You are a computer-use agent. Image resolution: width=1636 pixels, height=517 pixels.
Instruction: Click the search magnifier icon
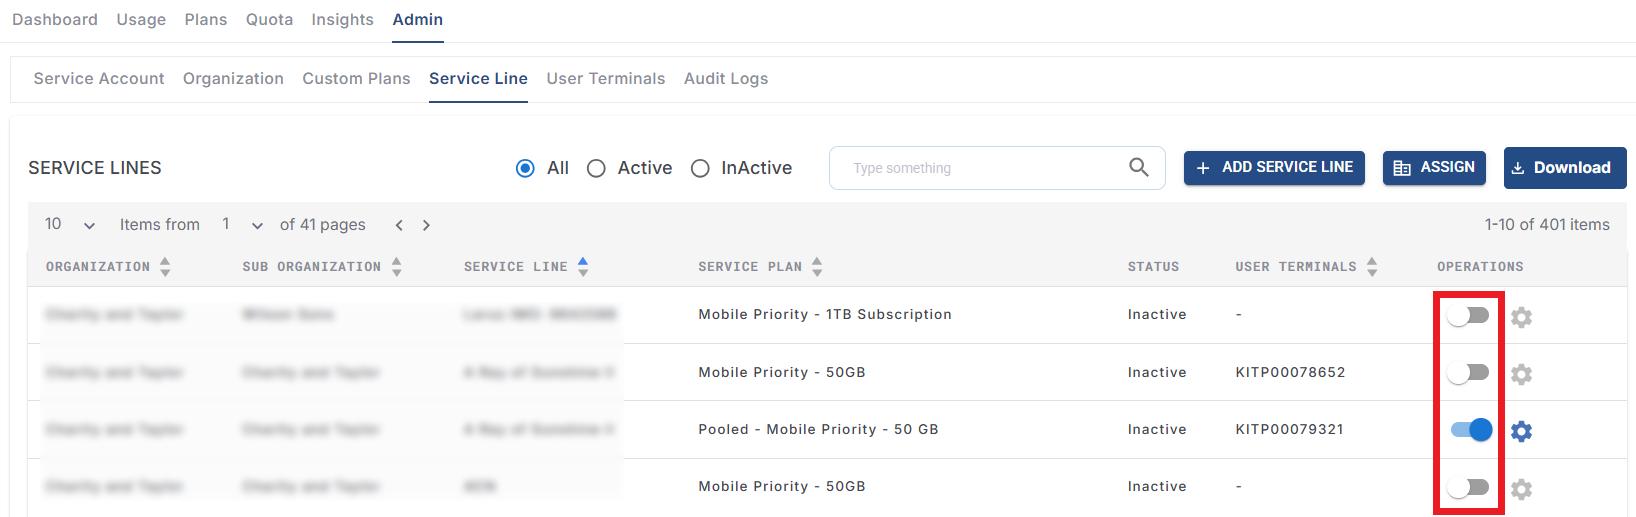tap(1138, 167)
